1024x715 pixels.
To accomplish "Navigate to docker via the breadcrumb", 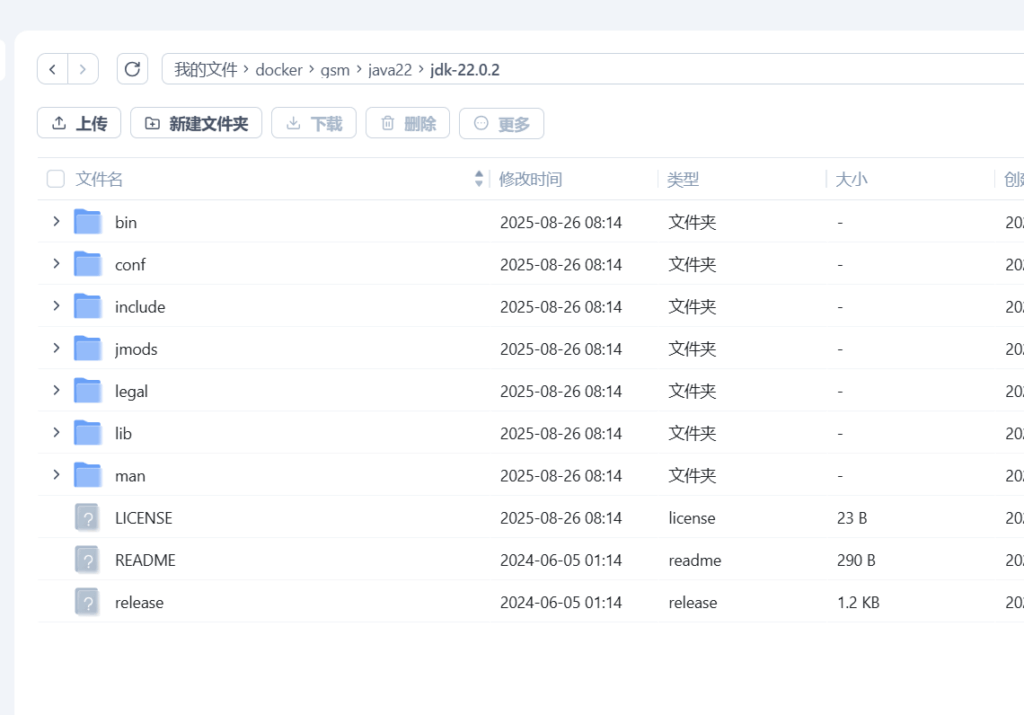I will 278,69.
